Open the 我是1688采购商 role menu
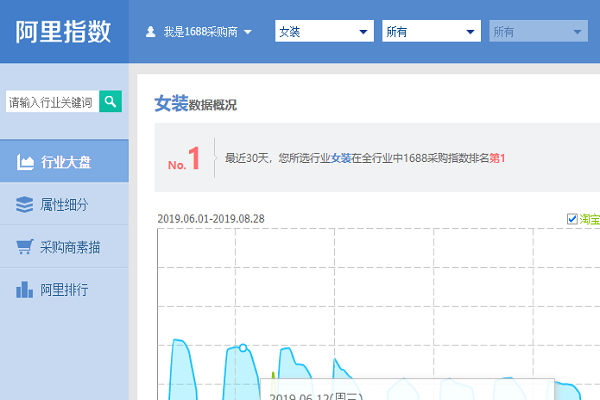 click(199, 31)
